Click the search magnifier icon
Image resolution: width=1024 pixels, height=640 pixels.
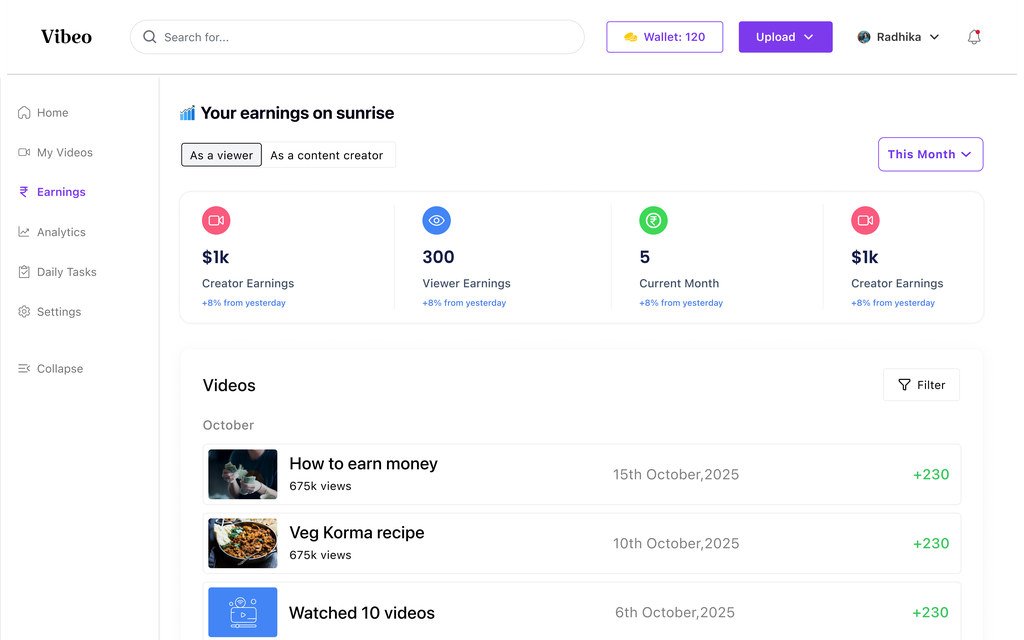click(150, 37)
